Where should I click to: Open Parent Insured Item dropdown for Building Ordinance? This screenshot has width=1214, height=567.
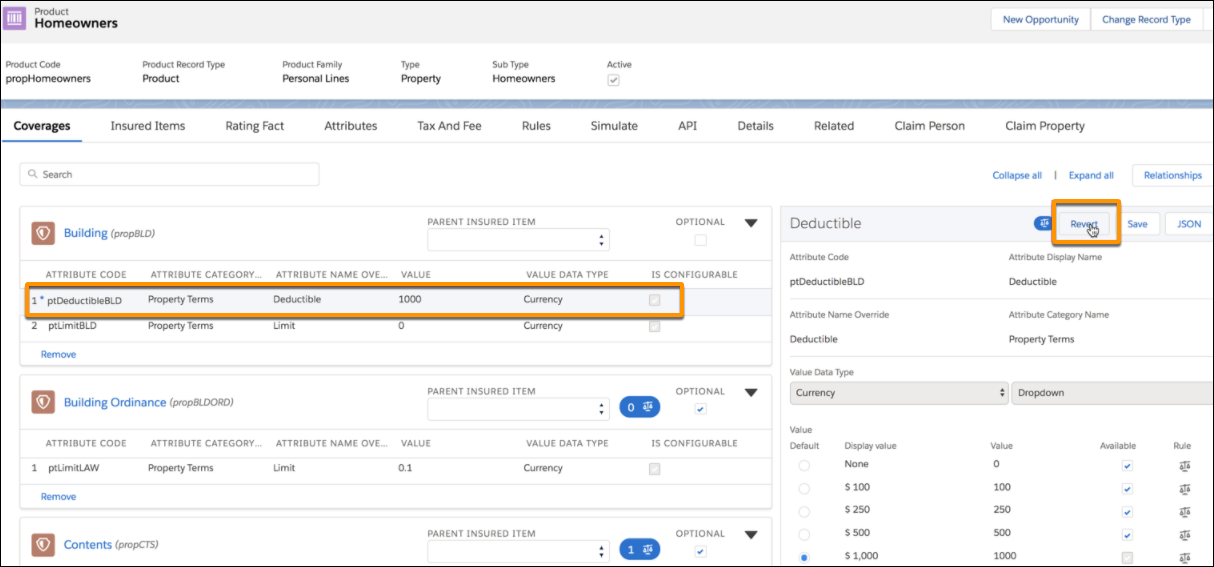(x=518, y=409)
